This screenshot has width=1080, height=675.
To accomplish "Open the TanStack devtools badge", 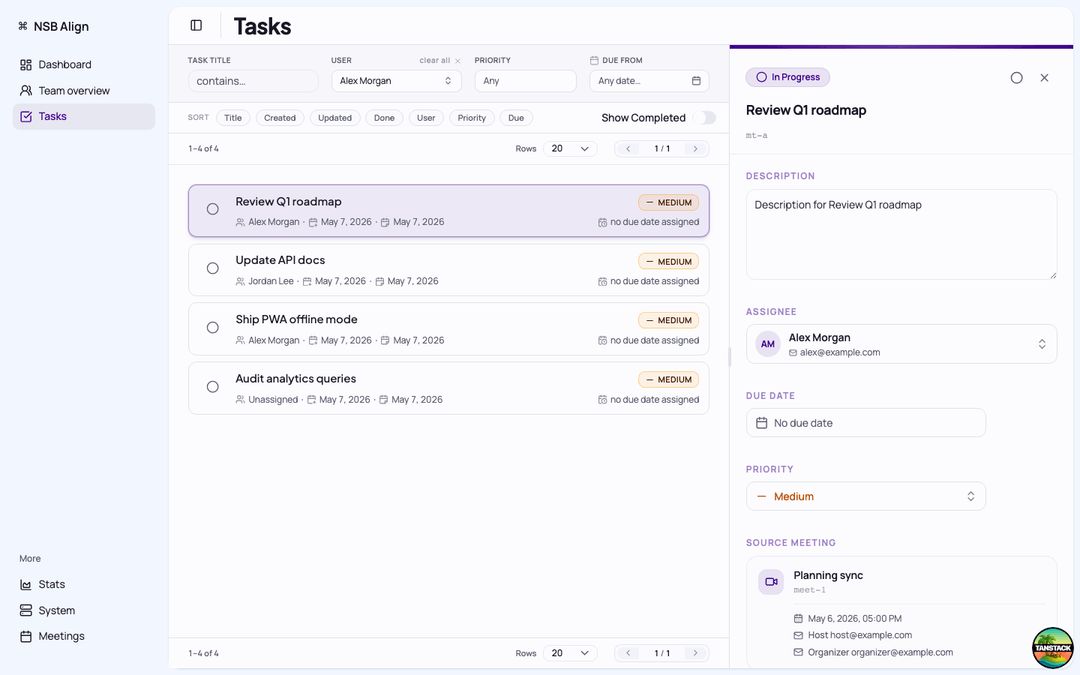I will click(x=1052, y=647).
